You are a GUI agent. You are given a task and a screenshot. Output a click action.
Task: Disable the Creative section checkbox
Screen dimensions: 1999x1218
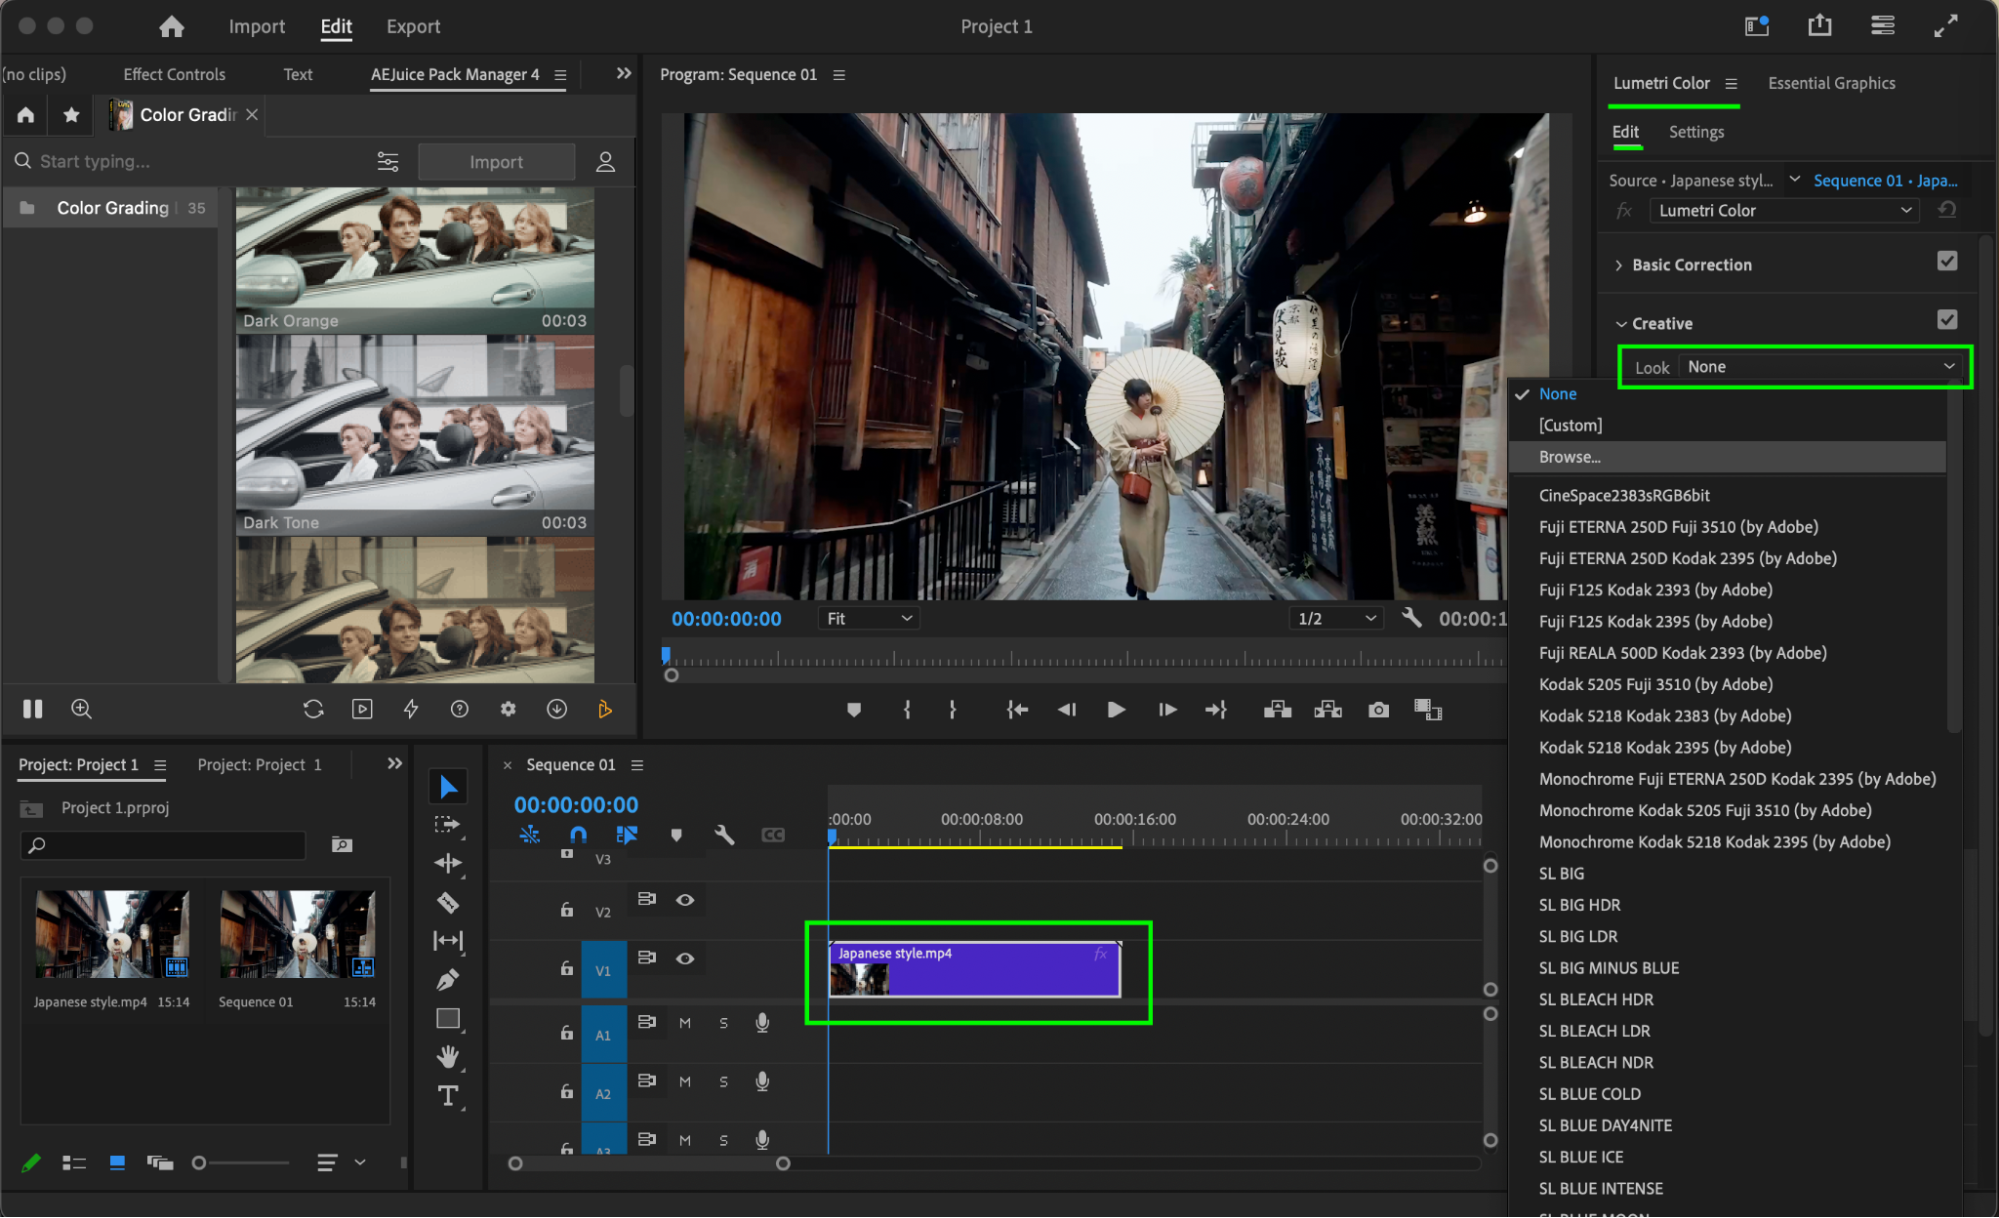click(x=1946, y=320)
